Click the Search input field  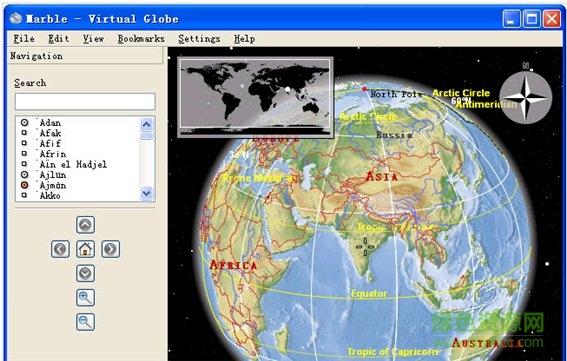(85, 101)
